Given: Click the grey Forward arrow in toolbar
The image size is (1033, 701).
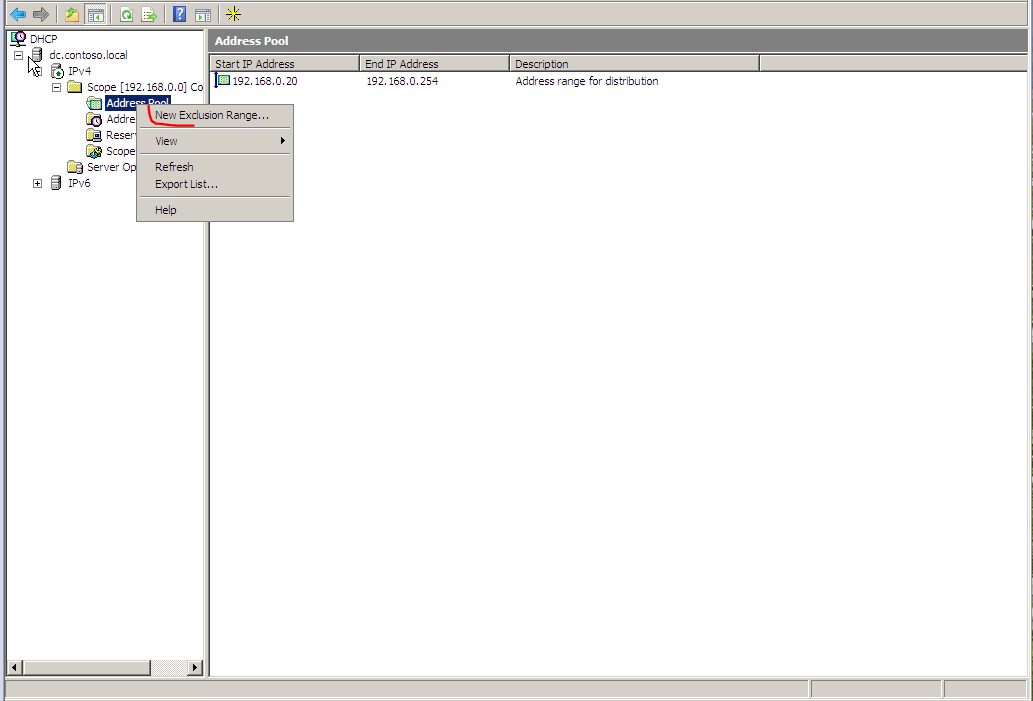Looking at the screenshot, I should click(x=41, y=14).
